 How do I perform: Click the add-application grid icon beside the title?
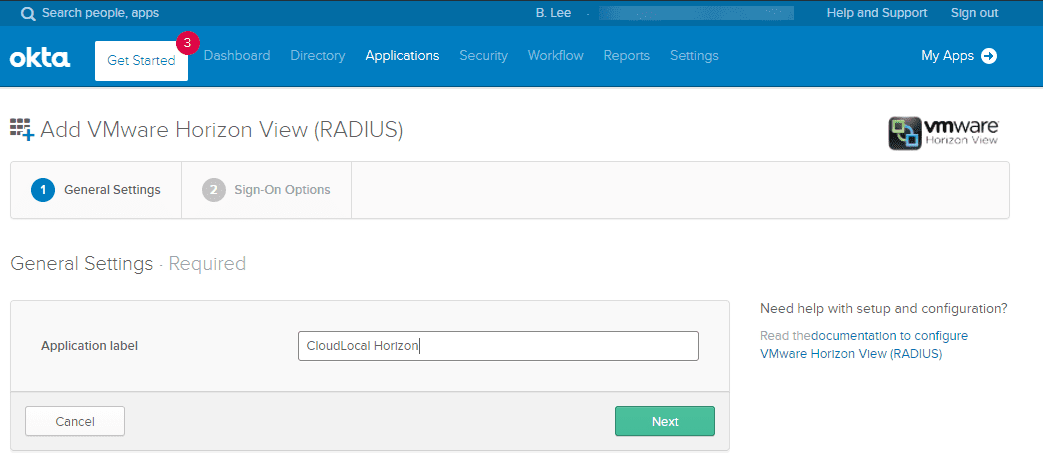point(22,129)
